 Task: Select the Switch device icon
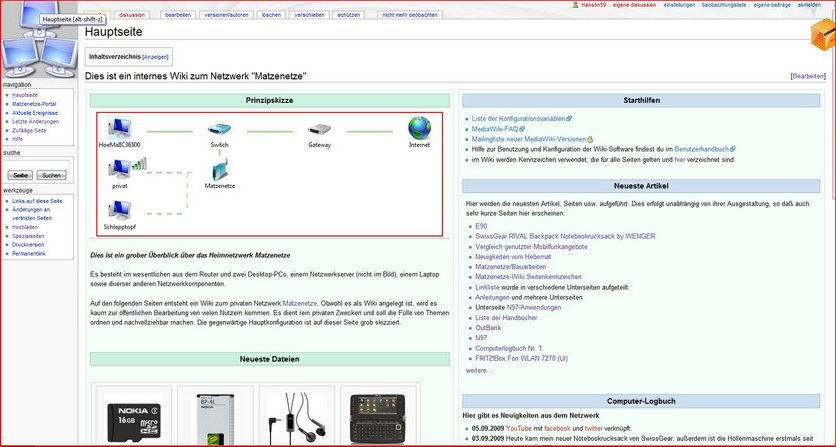tap(219, 129)
